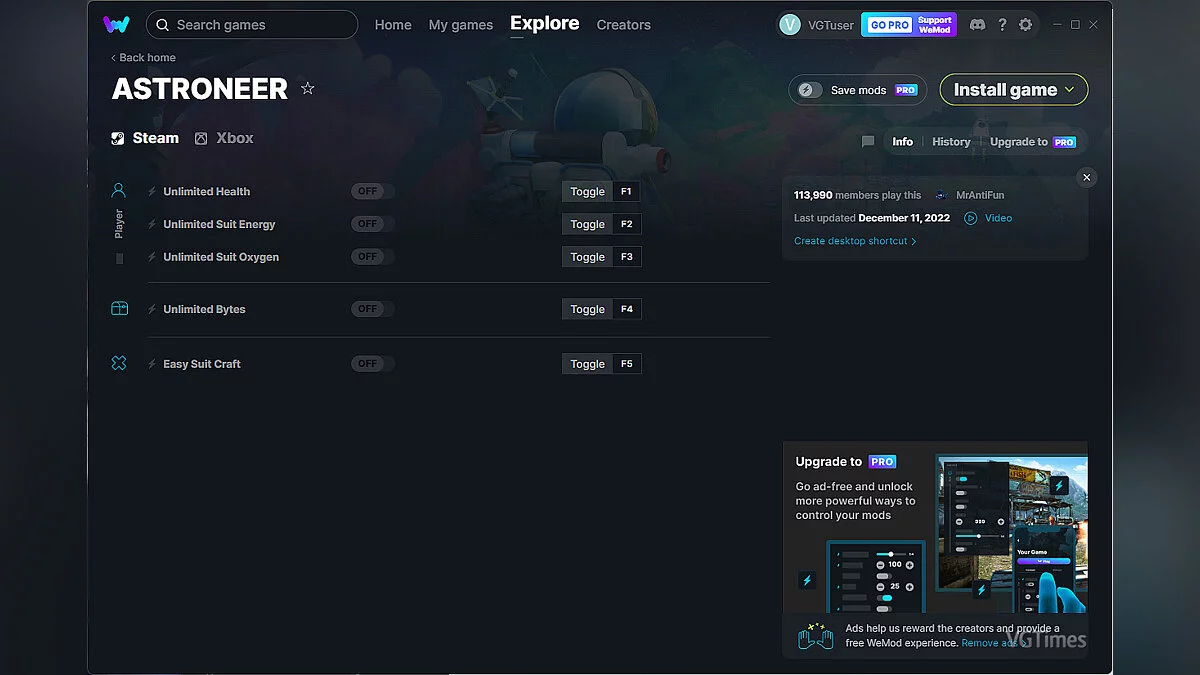
Task: Go to Creators tab
Action: [x=623, y=25]
